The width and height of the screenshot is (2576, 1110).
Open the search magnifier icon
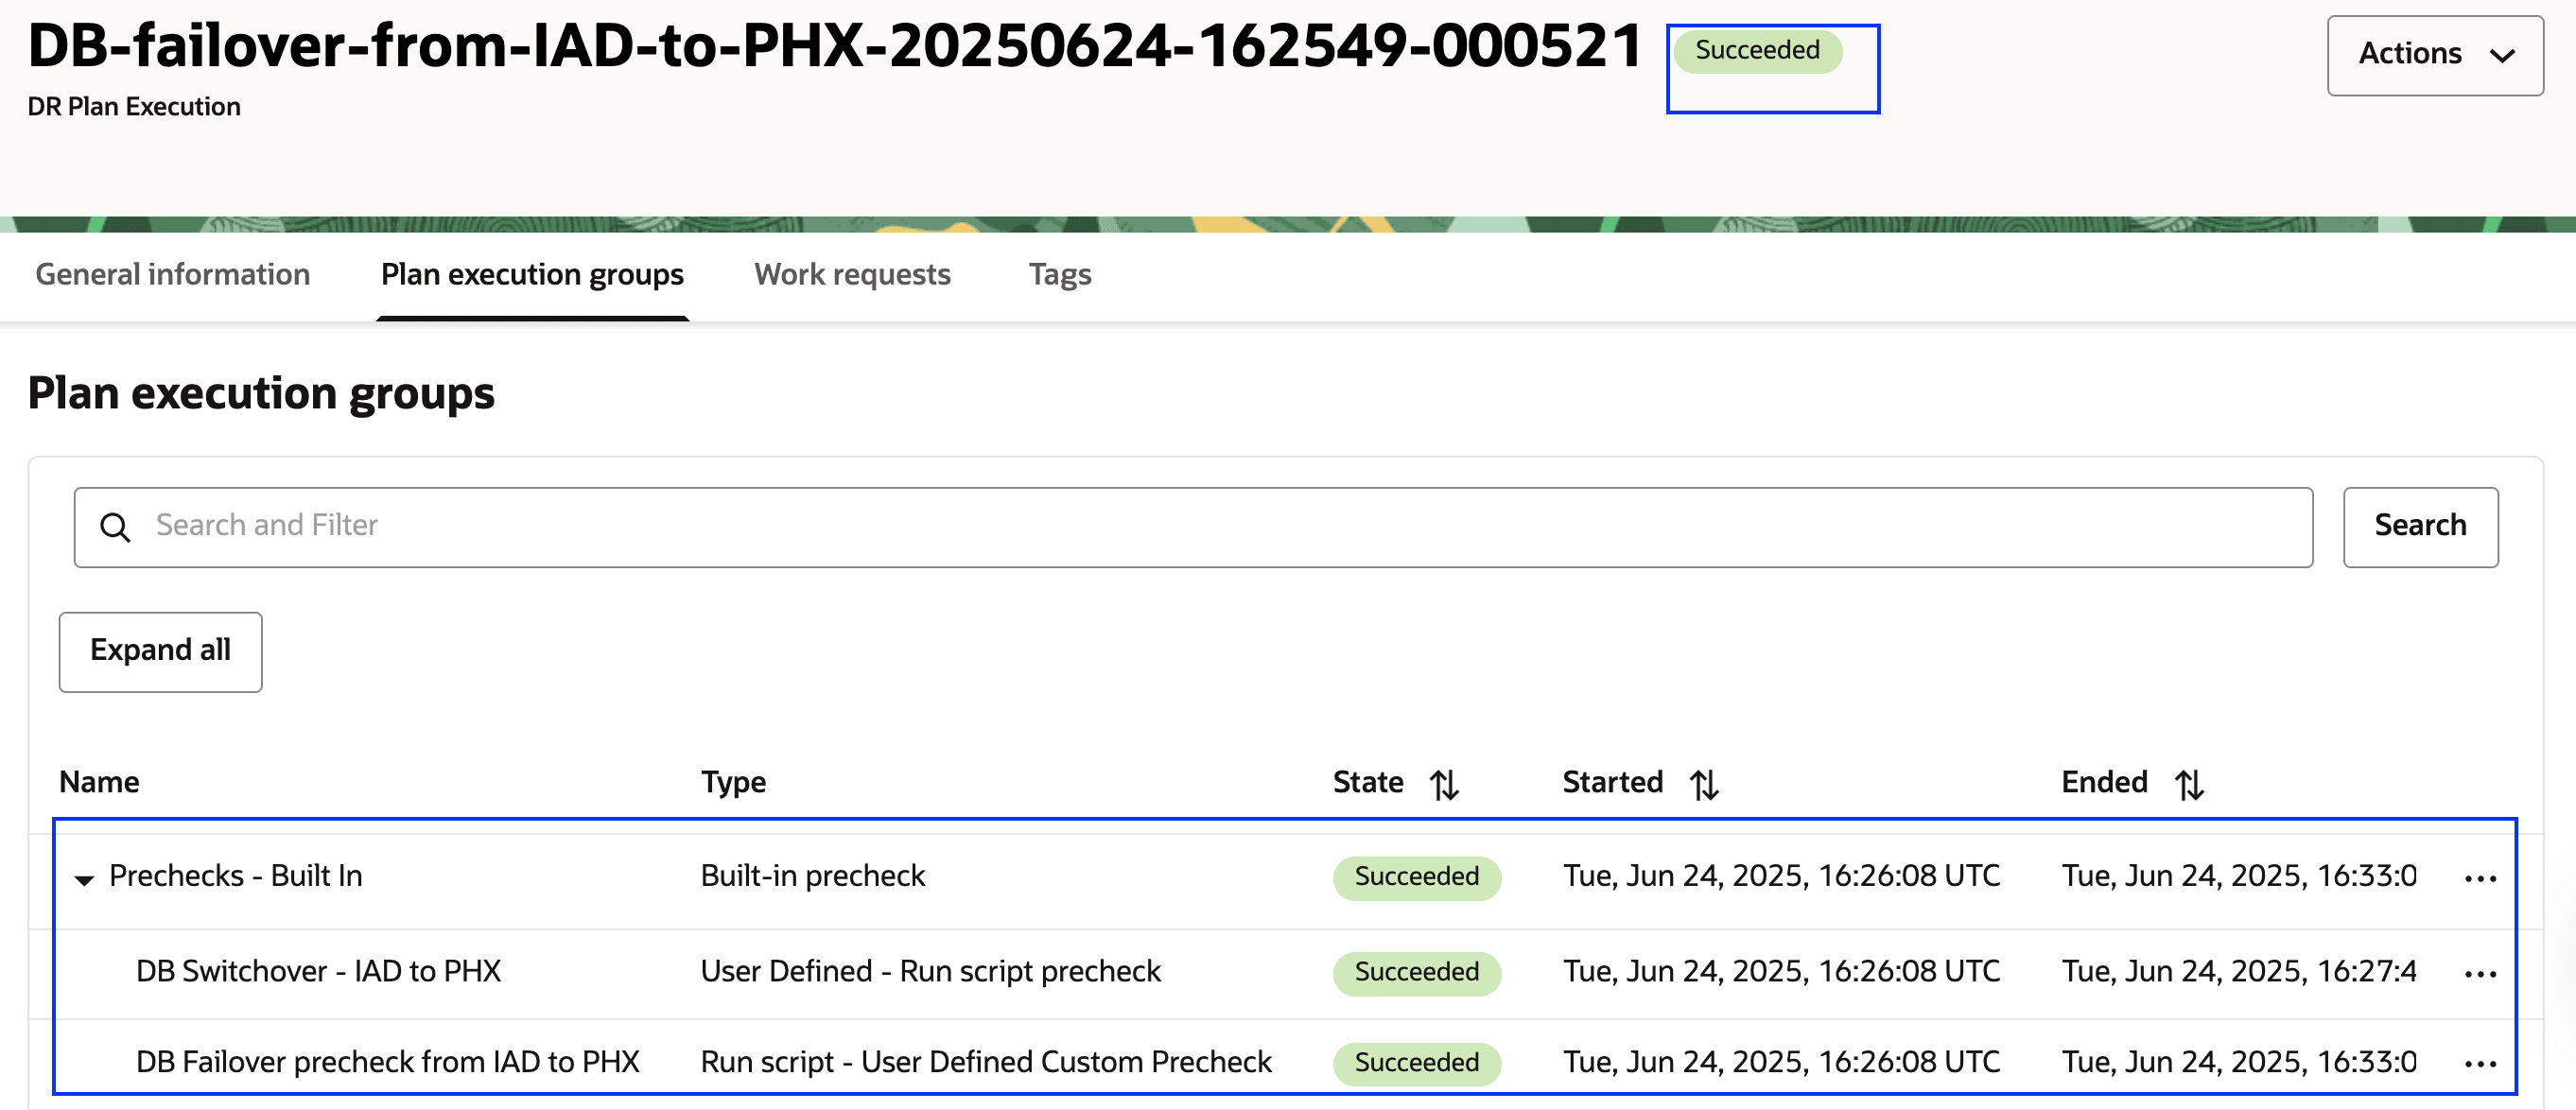click(x=117, y=526)
